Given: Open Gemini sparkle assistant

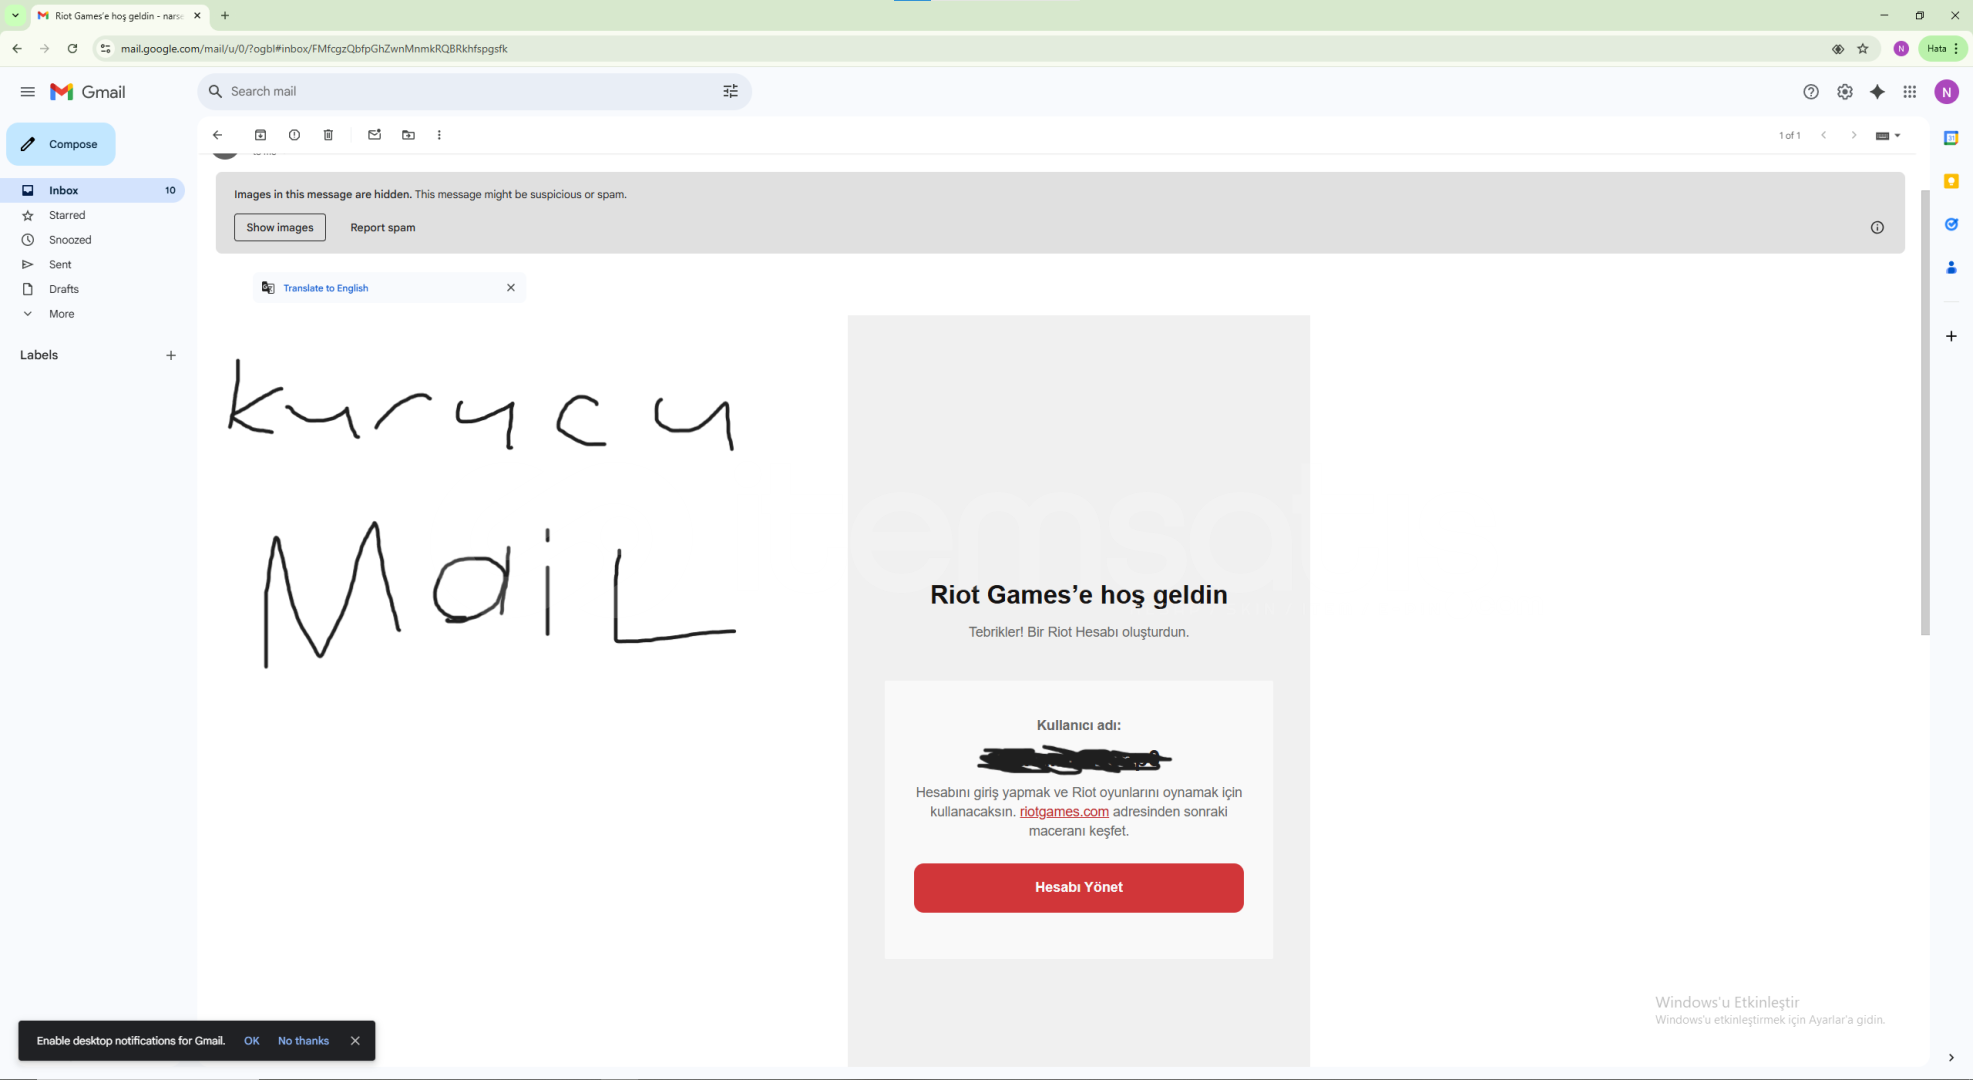Looking at the screenshot, I should point(1877,92).
